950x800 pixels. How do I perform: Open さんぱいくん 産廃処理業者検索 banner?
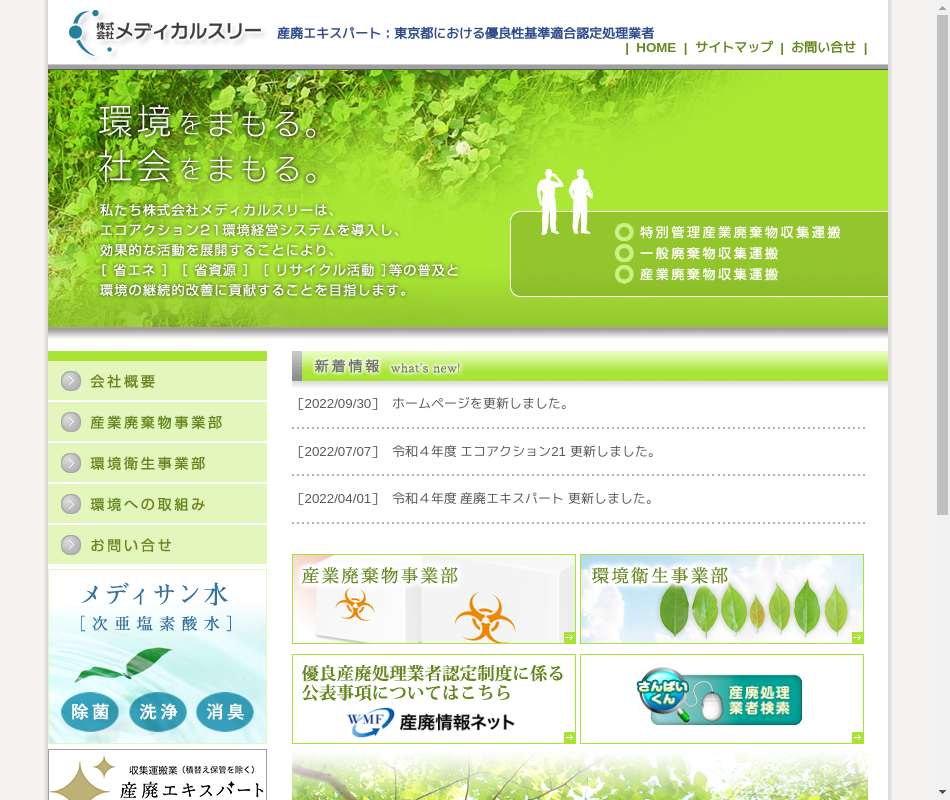(x=722, y=699)
